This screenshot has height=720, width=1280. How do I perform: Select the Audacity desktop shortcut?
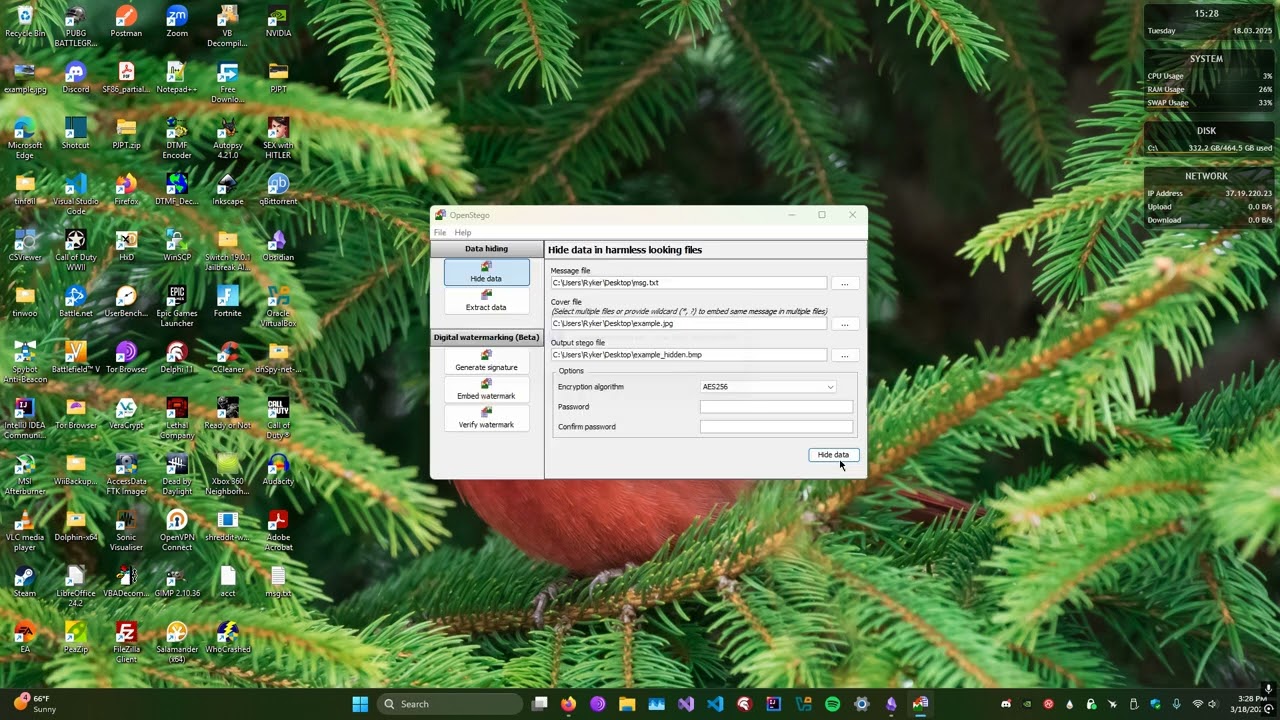tap(278, 470)
